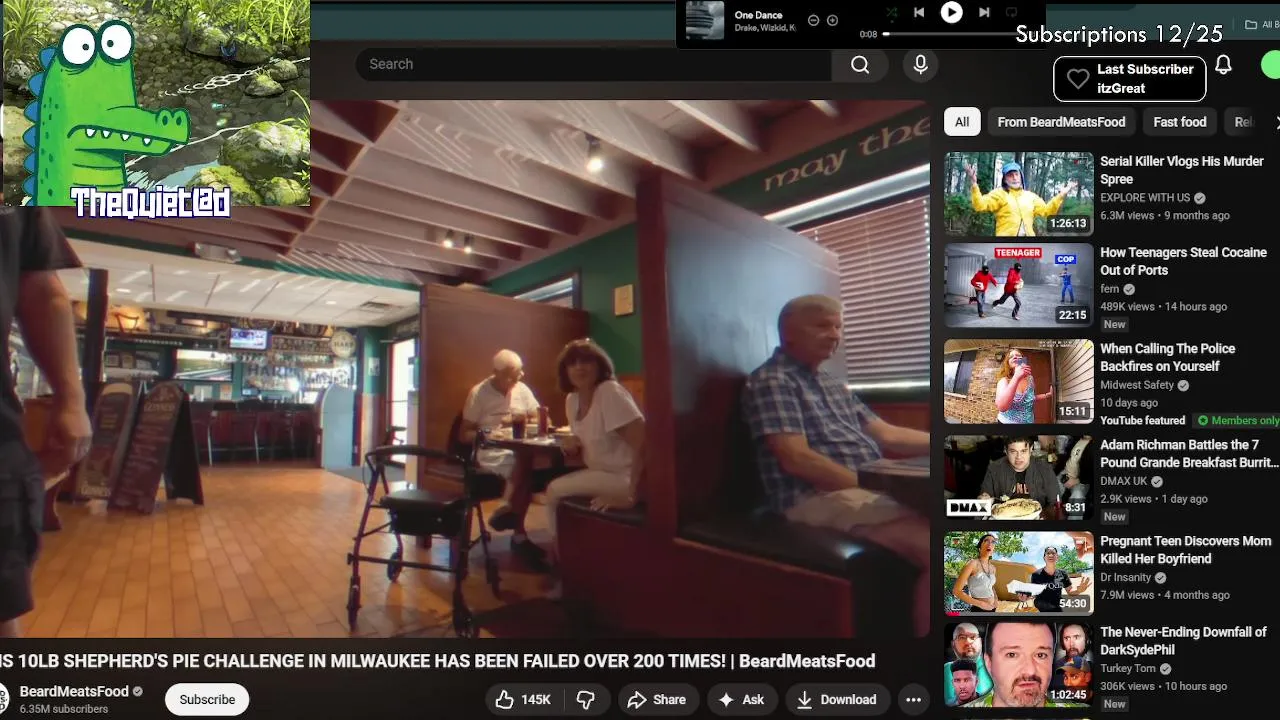The height and width of the screenshot is (720, 1280).
Task: Open The Never-Ending Downfall of DarkSydePhil thumbnail
Action: tap(1019, 664)
